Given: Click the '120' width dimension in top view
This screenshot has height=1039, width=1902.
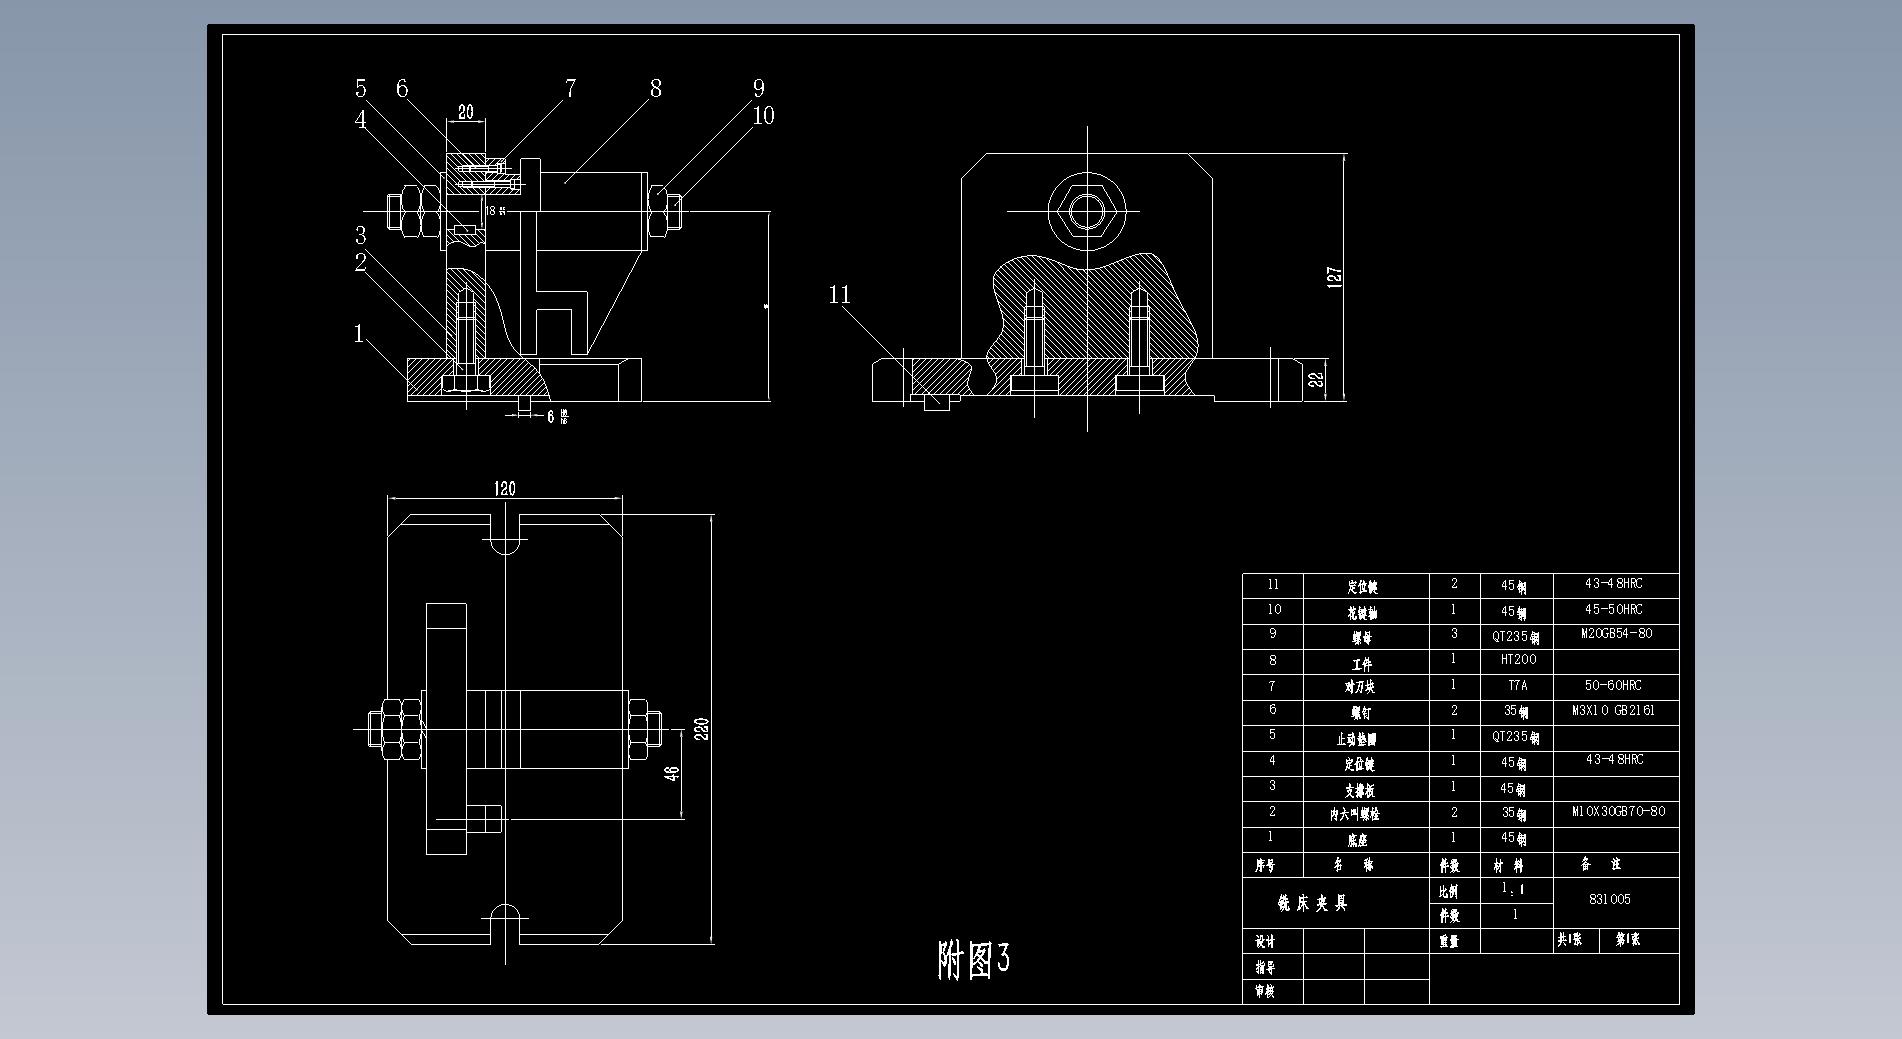Looking at the screenshot, I should [x=504, y=488].
